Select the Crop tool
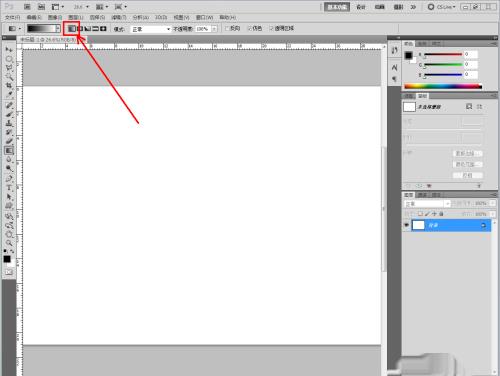This screenshot has width=500, height=376. tap(9, 86)
